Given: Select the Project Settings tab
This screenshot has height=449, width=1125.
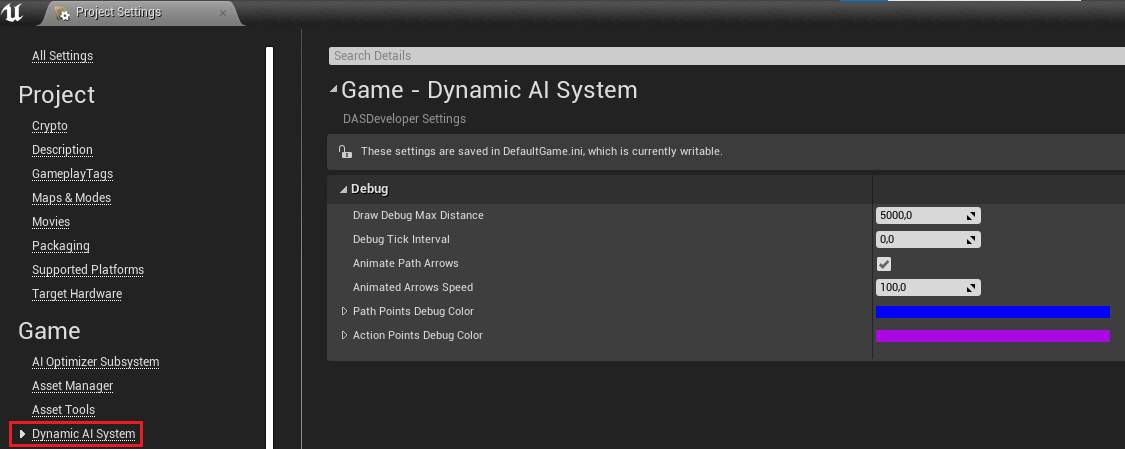Looking at the screenshot, I should point(118,13).
